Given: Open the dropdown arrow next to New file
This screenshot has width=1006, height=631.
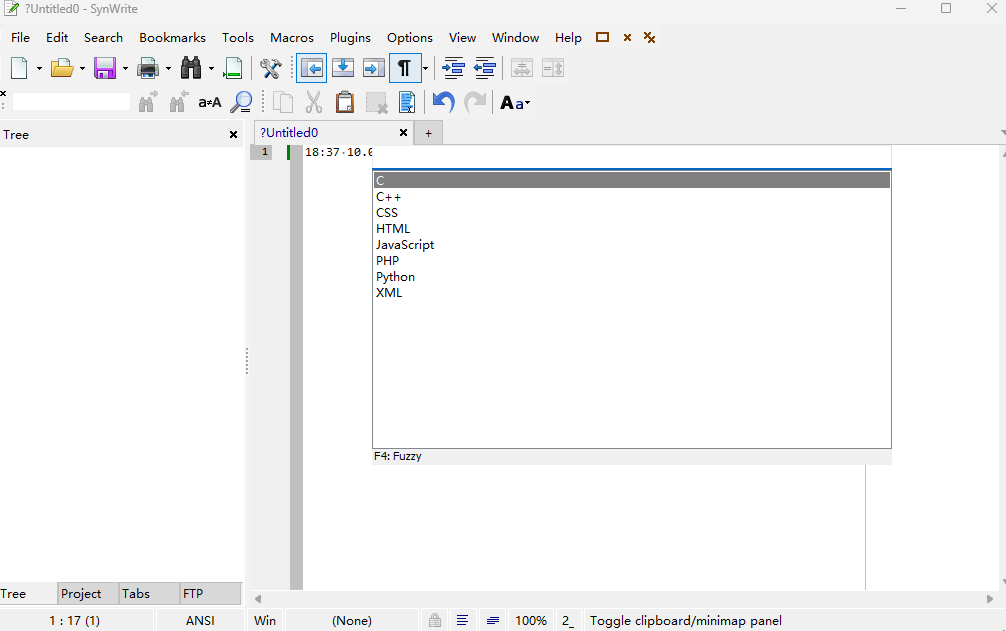Looking at the screenshot, I should [x=39, y=69].
